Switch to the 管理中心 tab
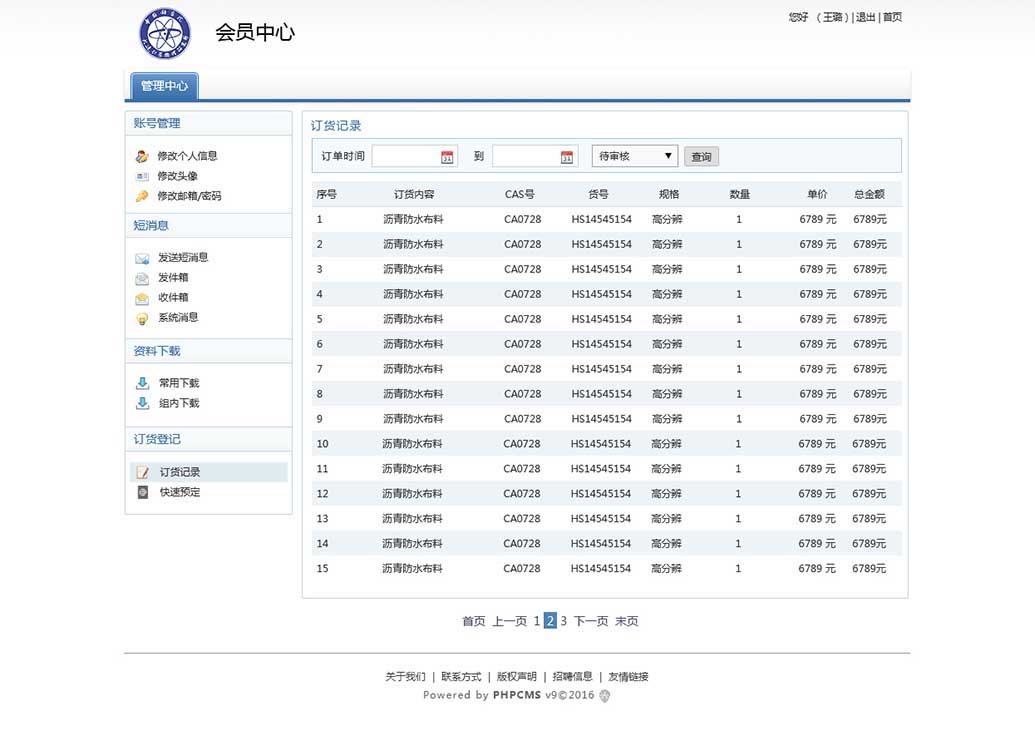The height and width of the screenshot is (730, 1035). [164, 86]
